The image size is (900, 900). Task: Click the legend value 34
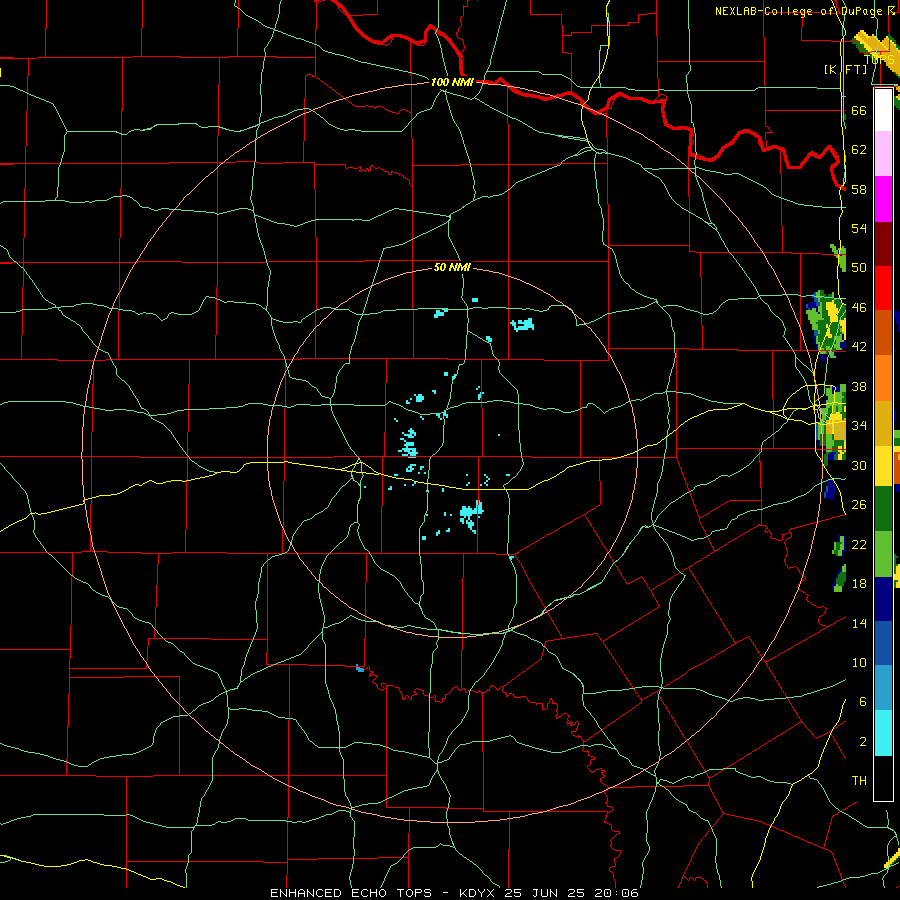(x=859, y=426)
